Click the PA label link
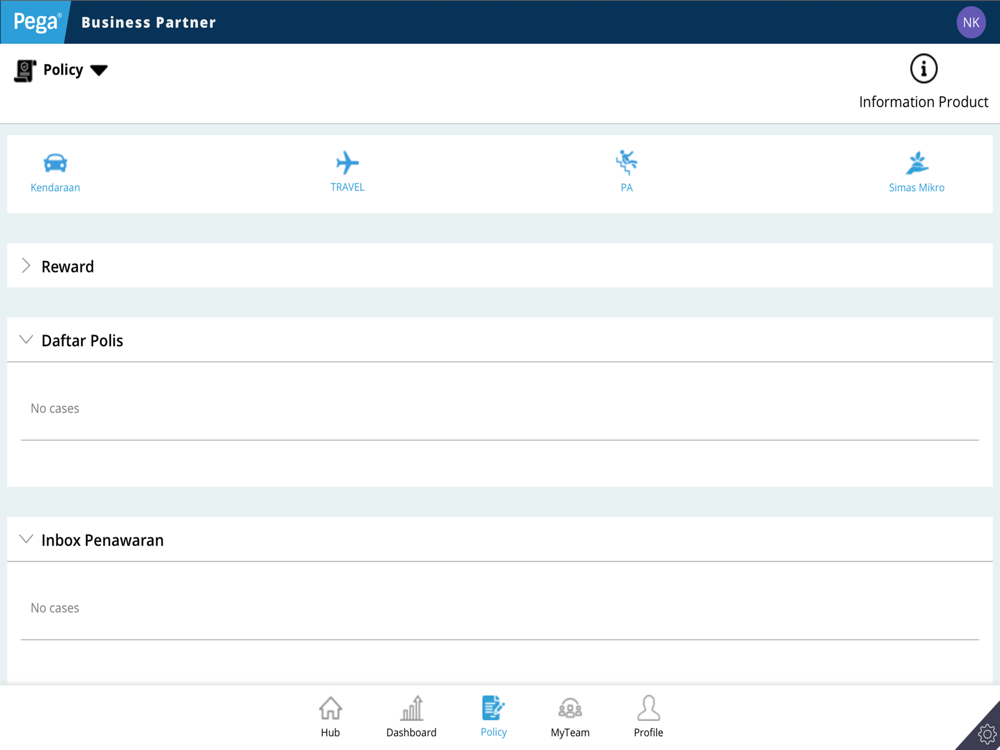The height and width of the screenshot is (750, 1000). [x=627, y=188]
